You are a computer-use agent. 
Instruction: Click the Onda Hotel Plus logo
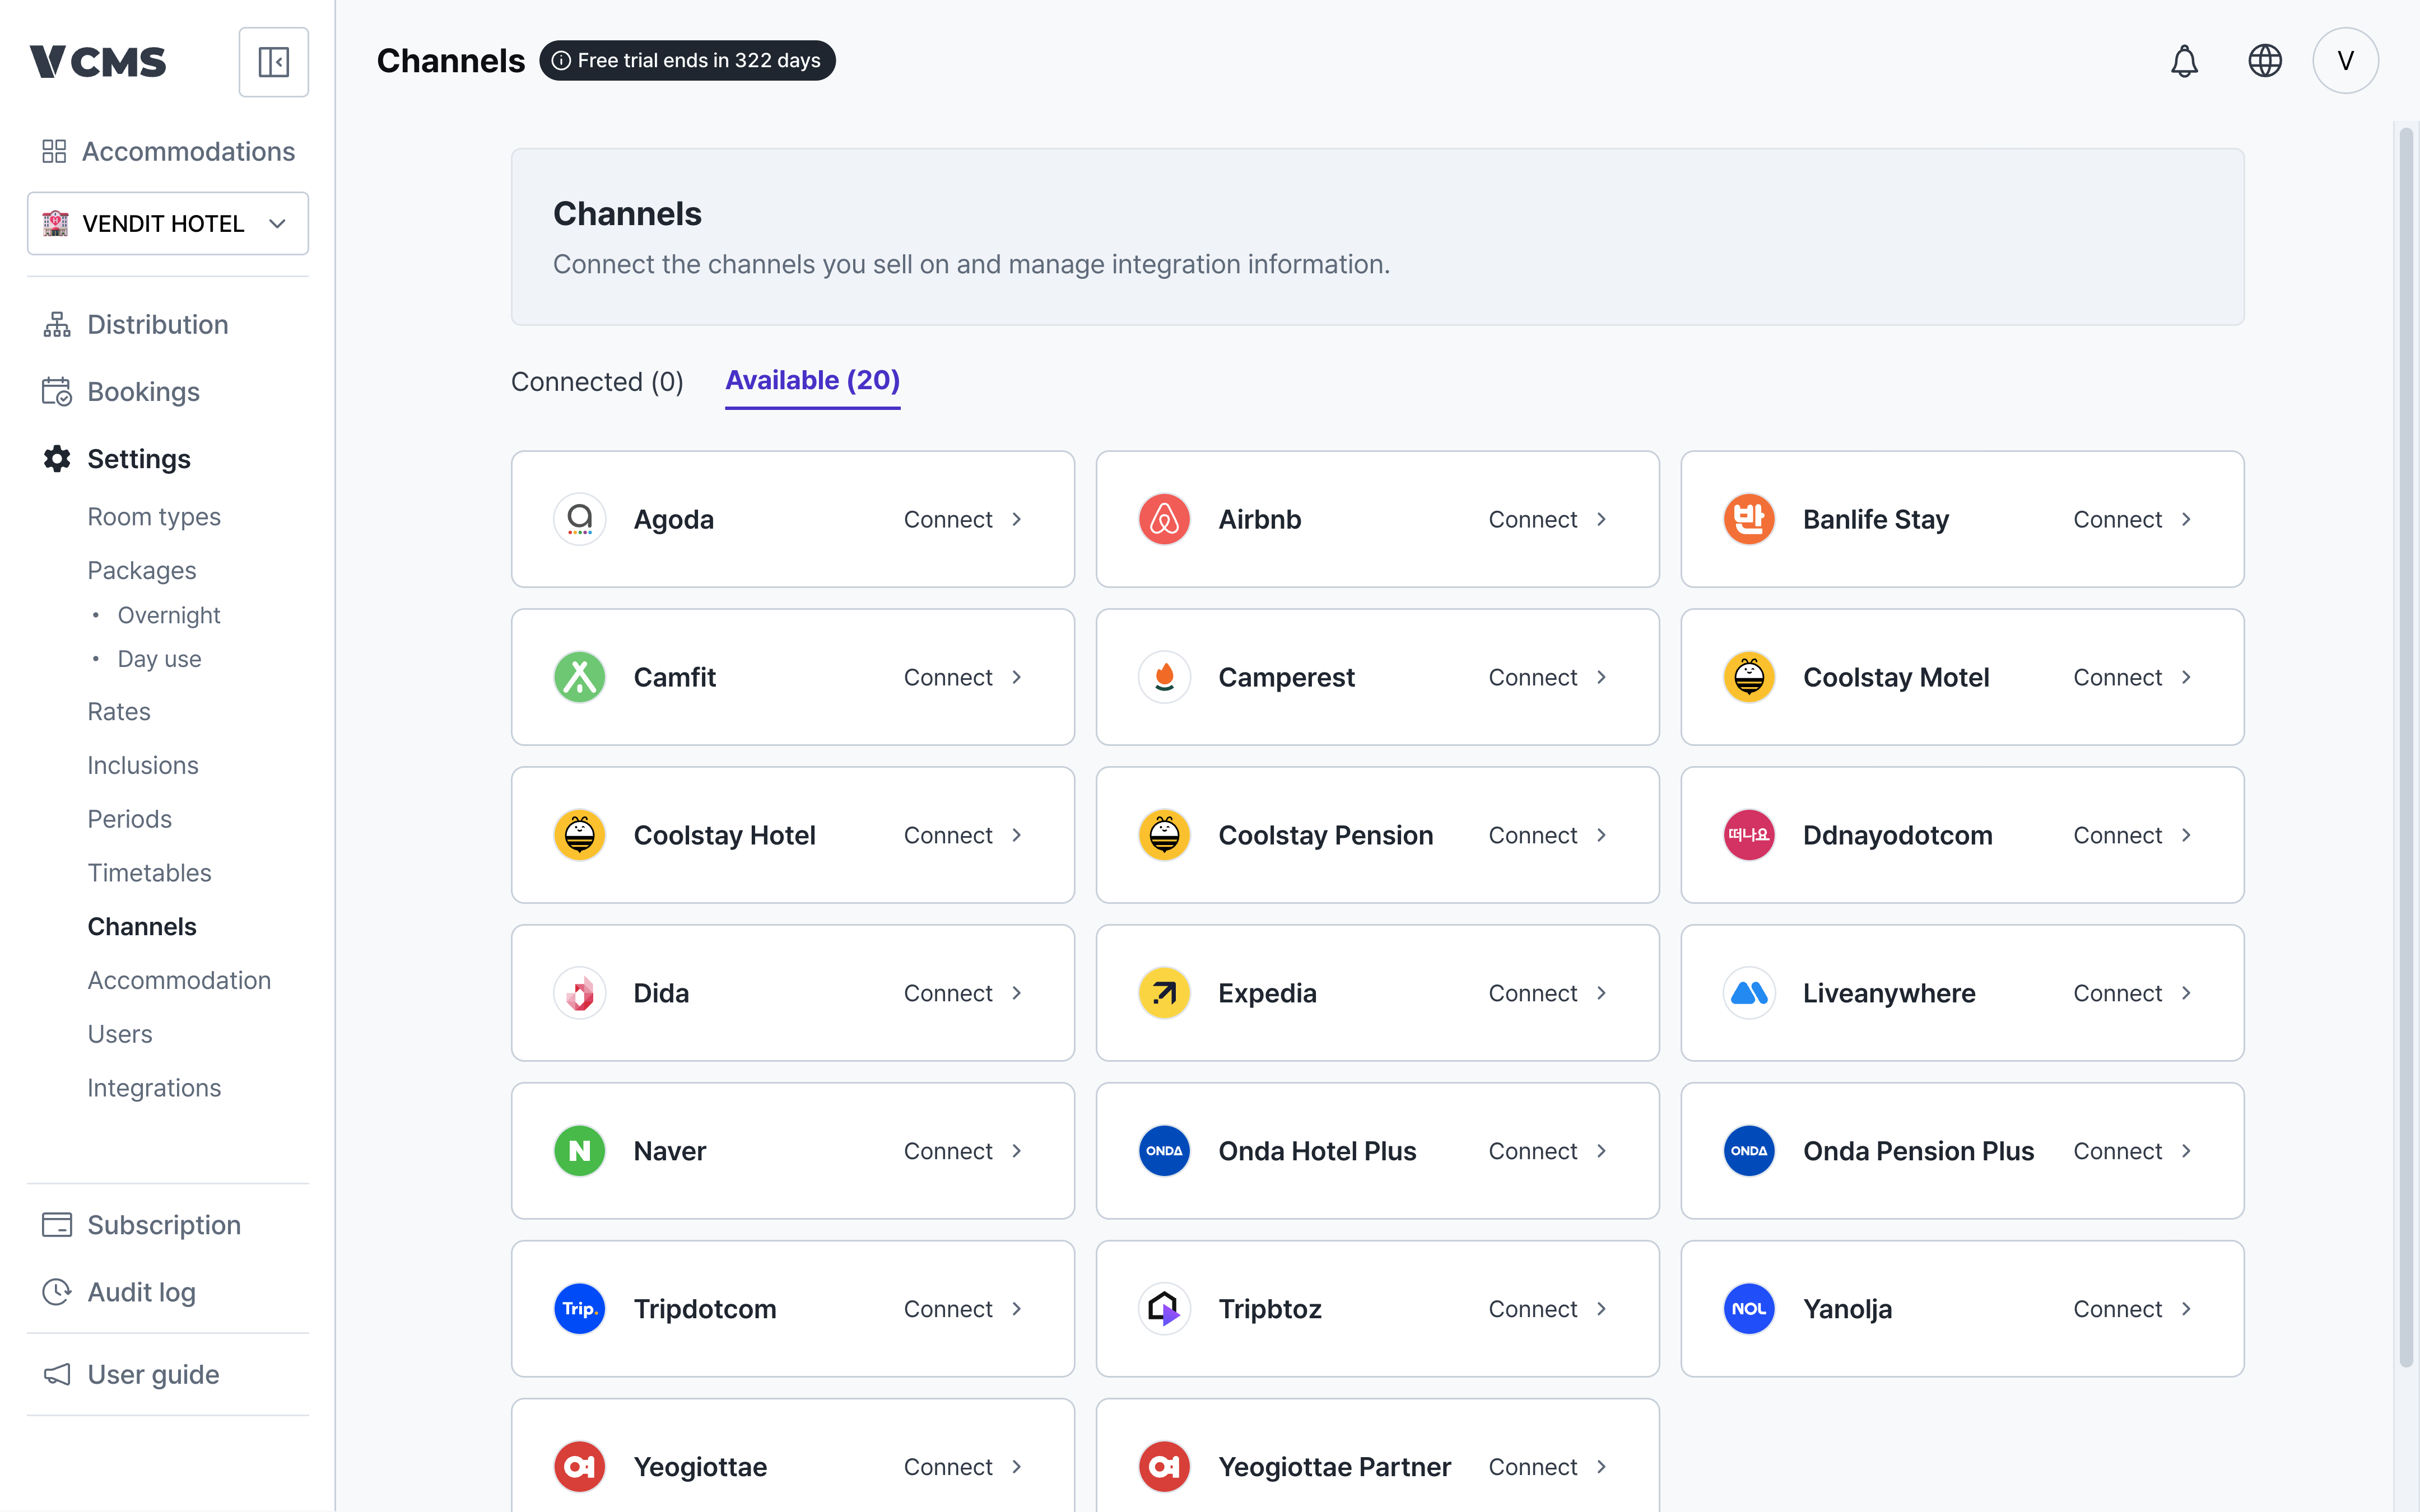(x=1164, y=1151)
